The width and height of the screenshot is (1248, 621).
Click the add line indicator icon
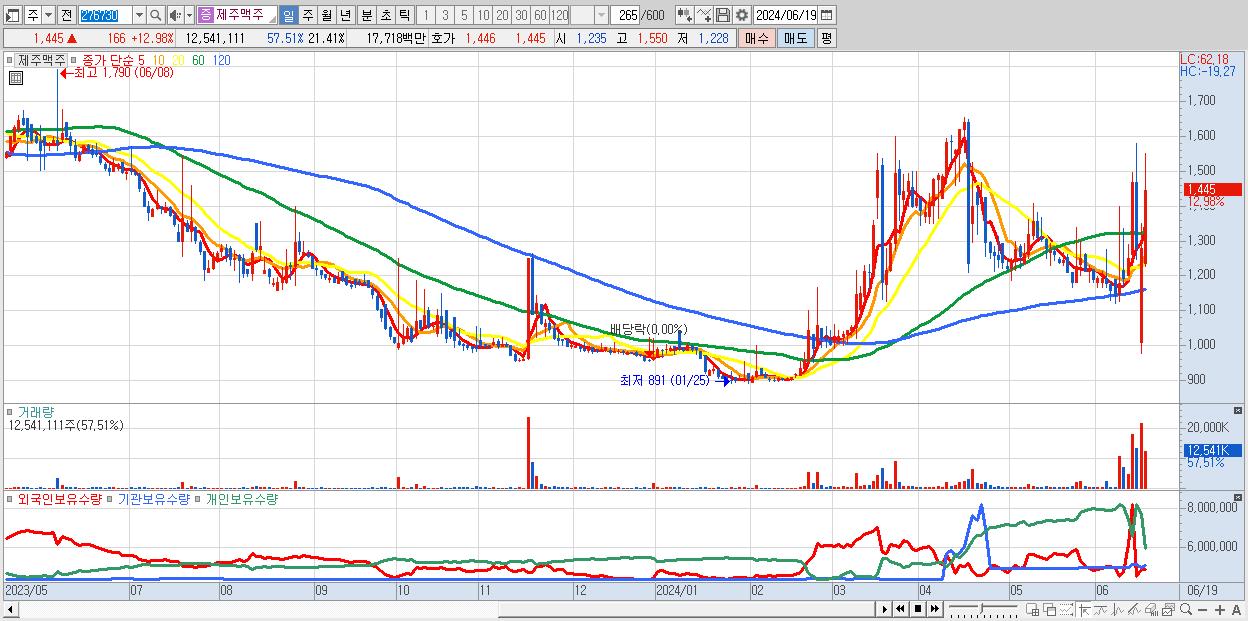(704, 15)
